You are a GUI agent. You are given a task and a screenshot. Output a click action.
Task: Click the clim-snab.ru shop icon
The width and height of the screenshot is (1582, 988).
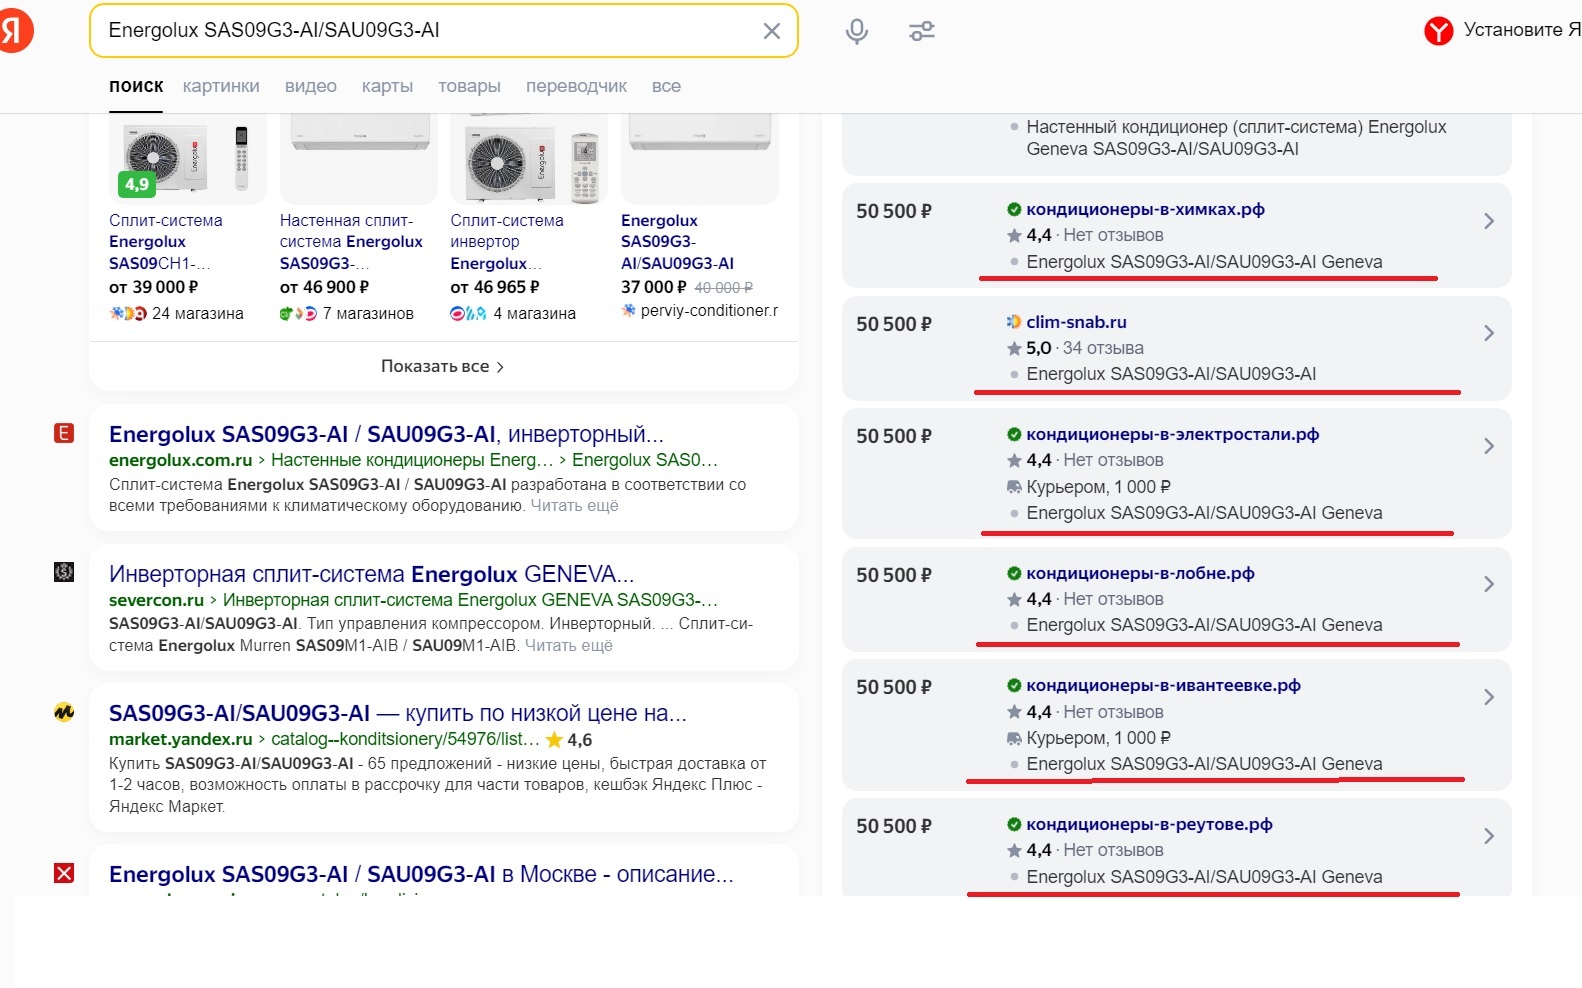click(x=1014, y=322)
